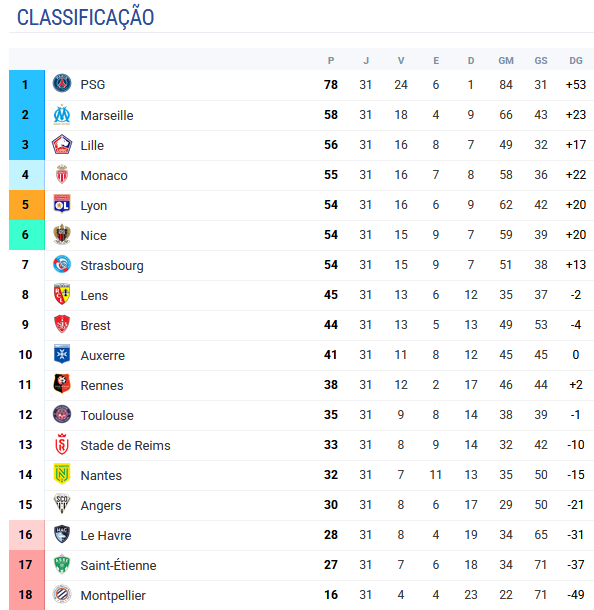Open the Saint-Étienne team link
The height and width of the screenshot is (610, 594).
click(118, 565)
